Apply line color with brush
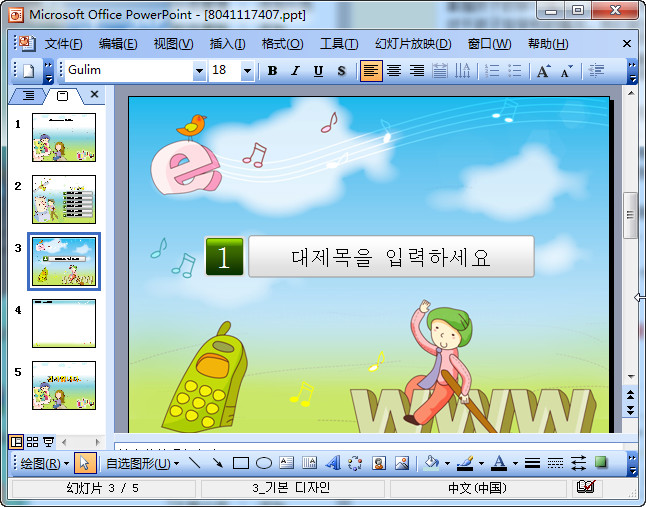Screen dimensions: 646x507 (466, 463)
